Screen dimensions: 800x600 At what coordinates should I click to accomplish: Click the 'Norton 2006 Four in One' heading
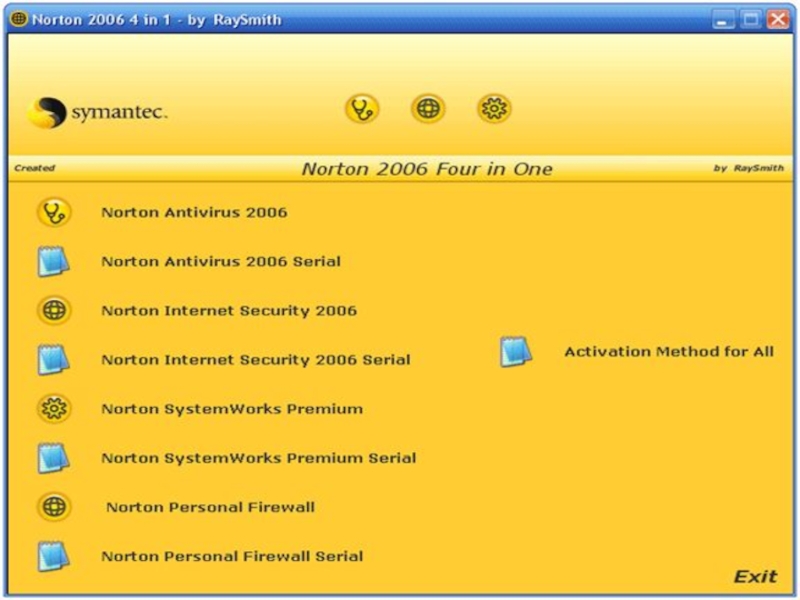coord(427,169)
